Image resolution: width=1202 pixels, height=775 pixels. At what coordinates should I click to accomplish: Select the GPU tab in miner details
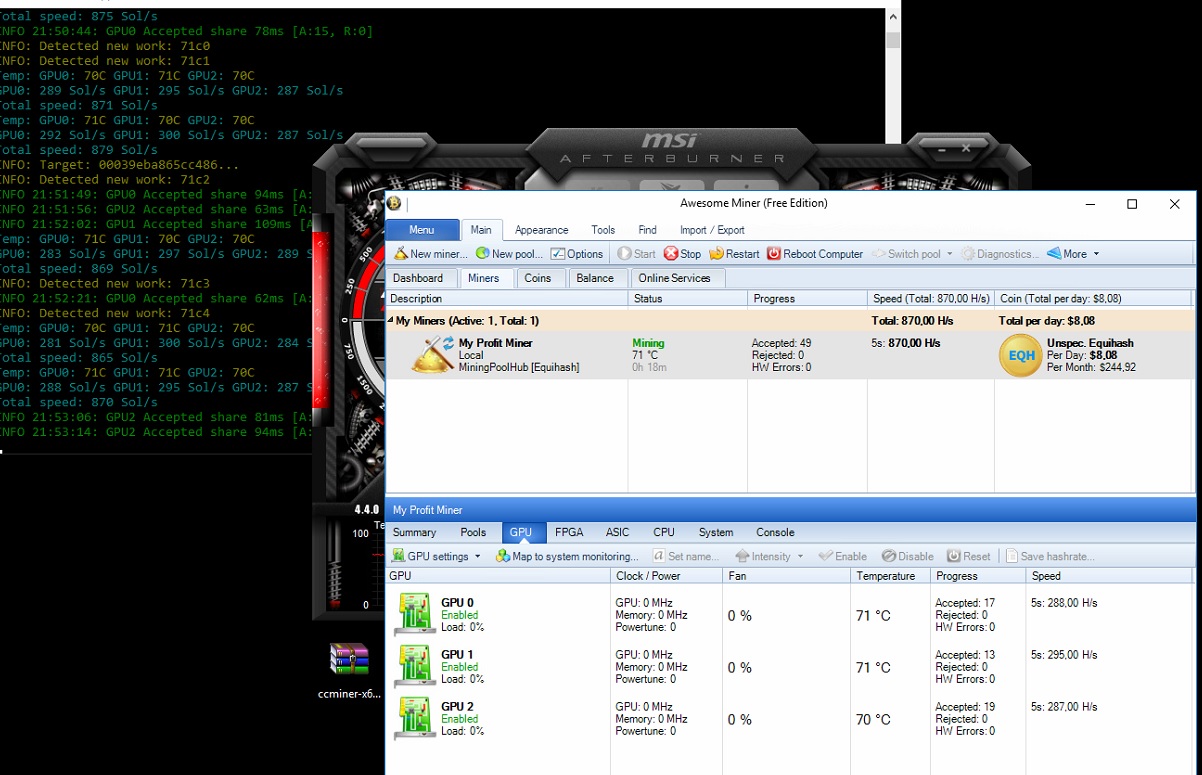(x=521, y=532)
